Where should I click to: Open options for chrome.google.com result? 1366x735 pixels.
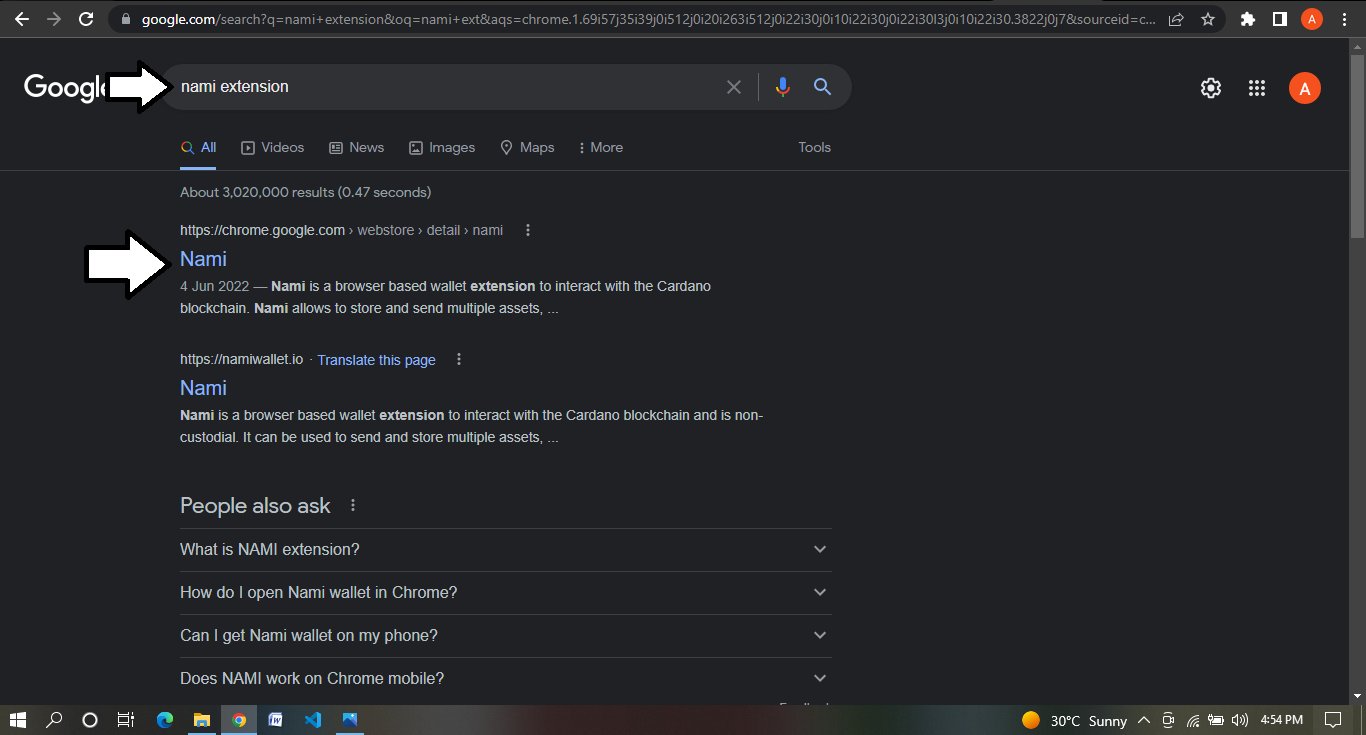click(x=528, y=230)
